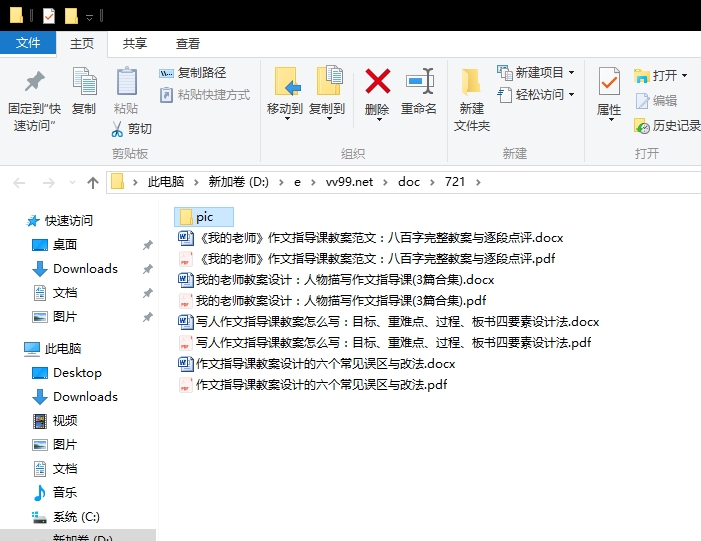Create a New folder (新建文件夹)

pyautogui.click(x=472, y=100)
